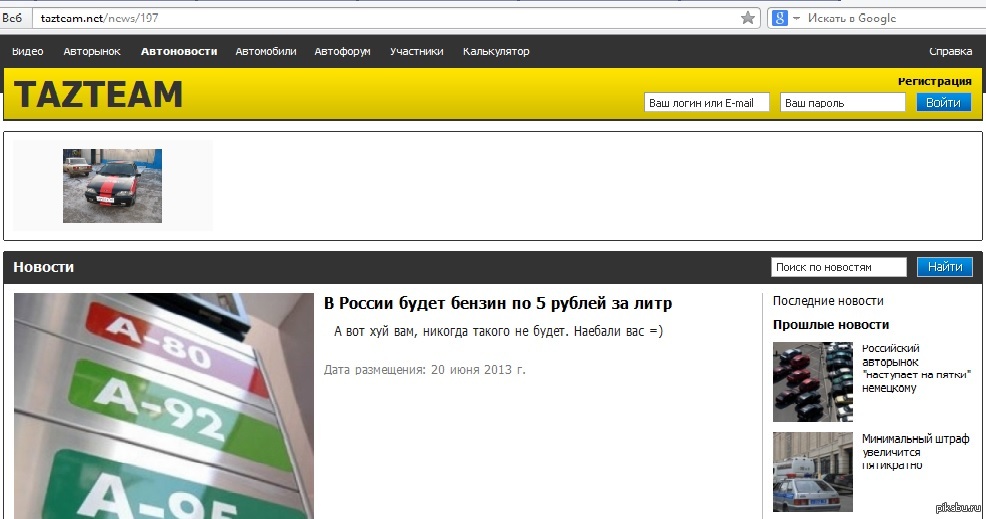Open the Видео menu item
The height and width of the screenshot is (519, 986).
tap(27, 51)
